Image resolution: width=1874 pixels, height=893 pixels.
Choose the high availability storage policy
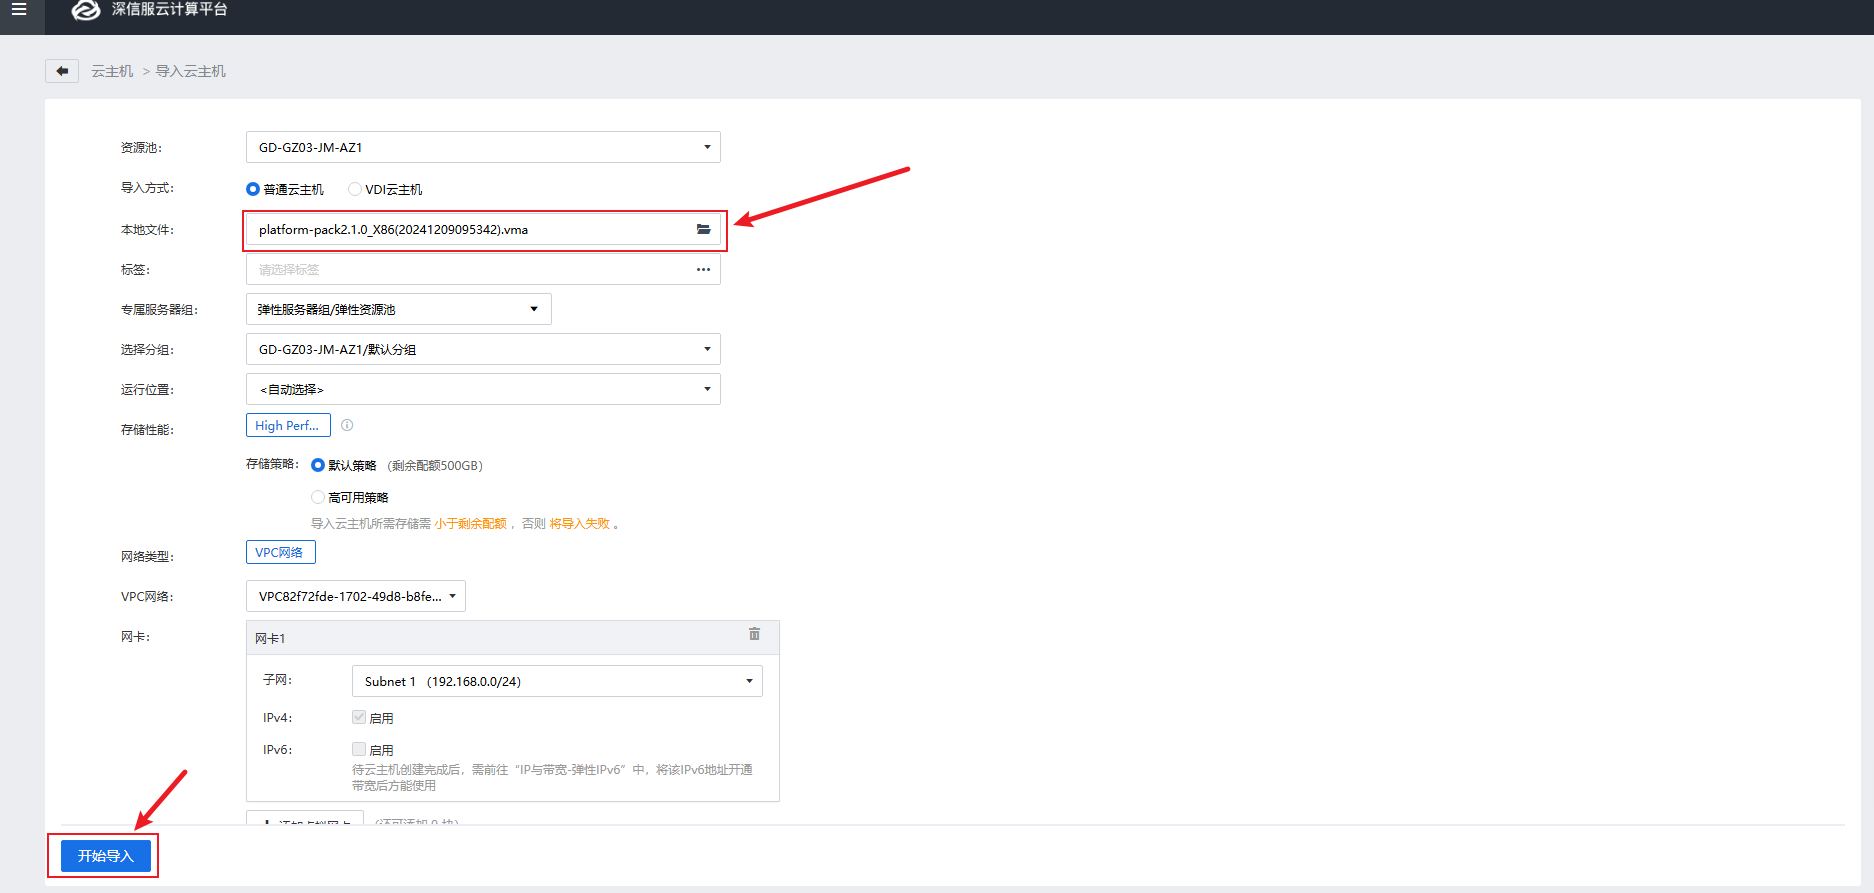click(318, 497)
